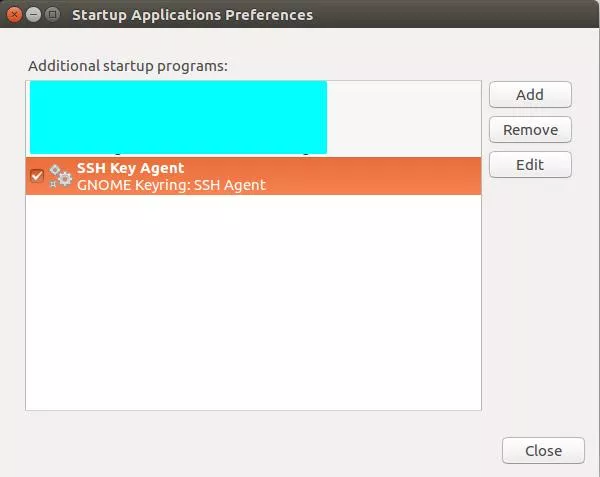
Task: Click the 'GNOME Keyring: SSH Agent' description
Action: pos(171,185)
